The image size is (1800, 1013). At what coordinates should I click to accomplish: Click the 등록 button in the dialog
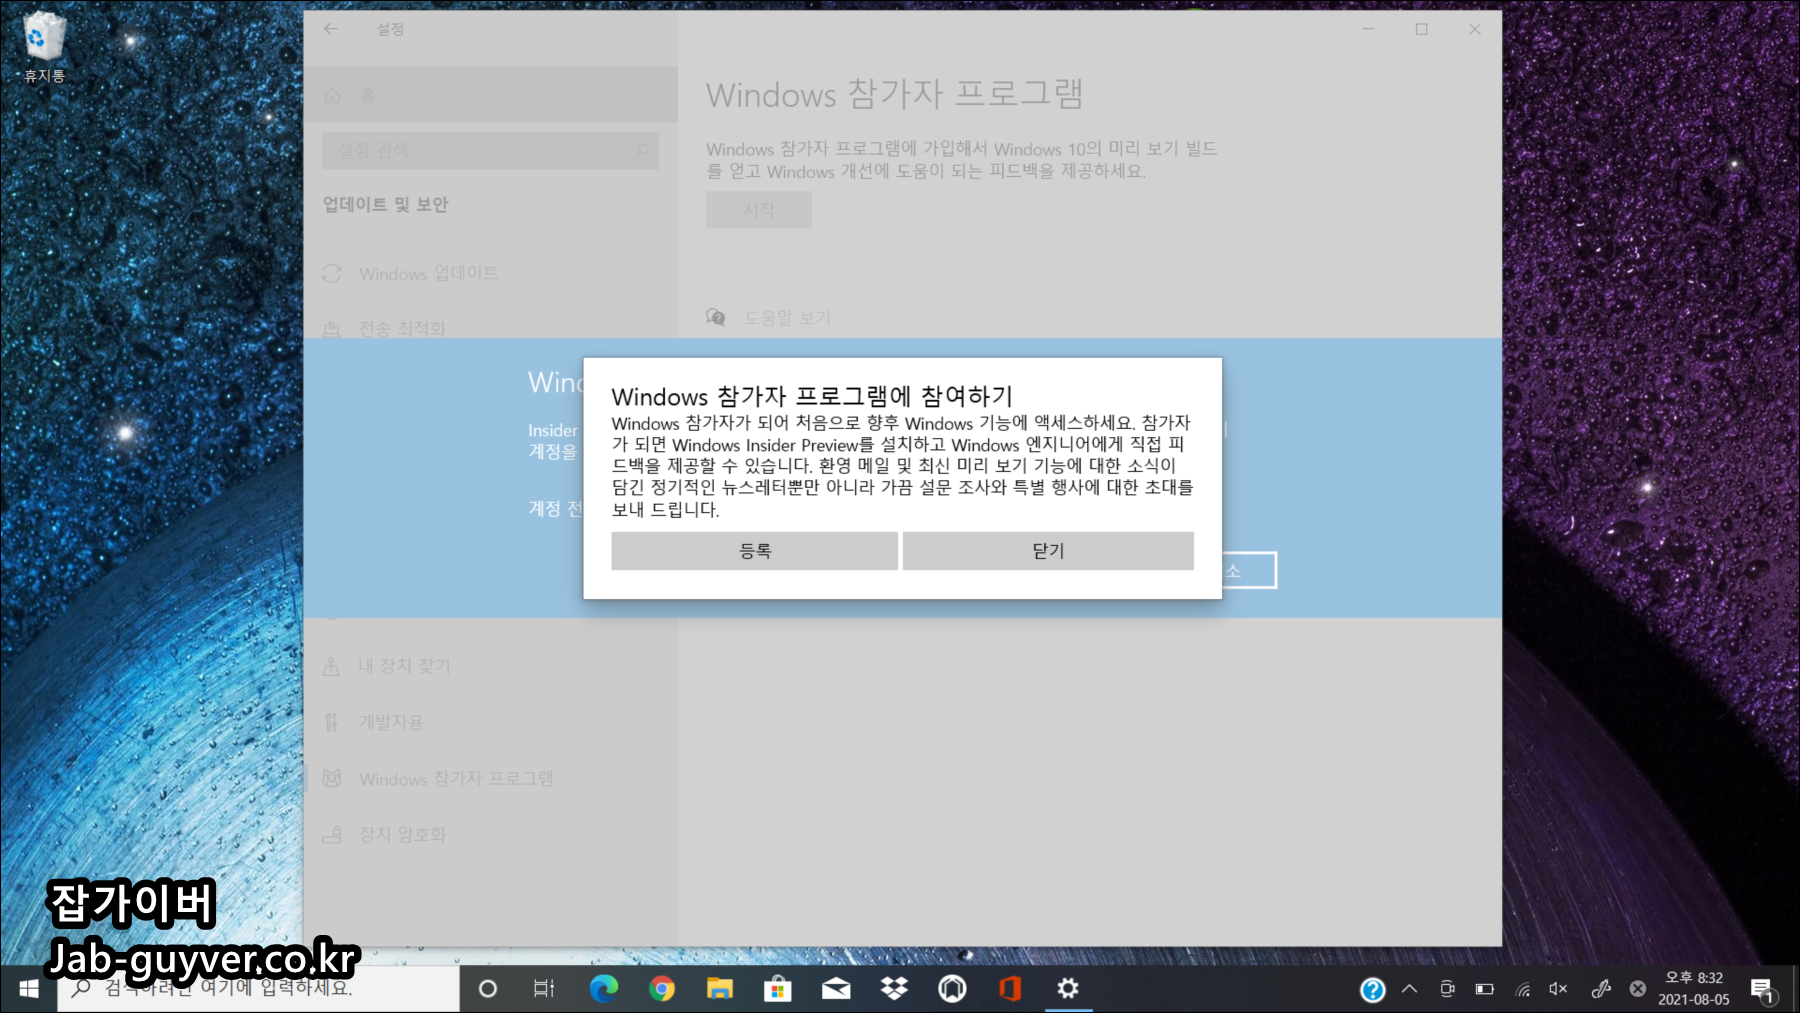point(754,551)
